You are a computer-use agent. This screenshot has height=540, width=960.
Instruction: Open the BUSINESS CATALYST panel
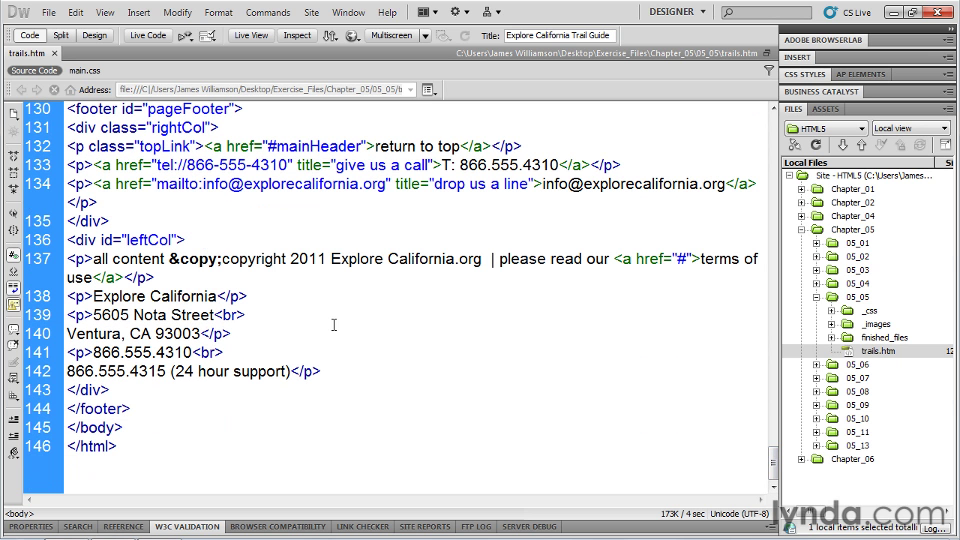[821, 92]
